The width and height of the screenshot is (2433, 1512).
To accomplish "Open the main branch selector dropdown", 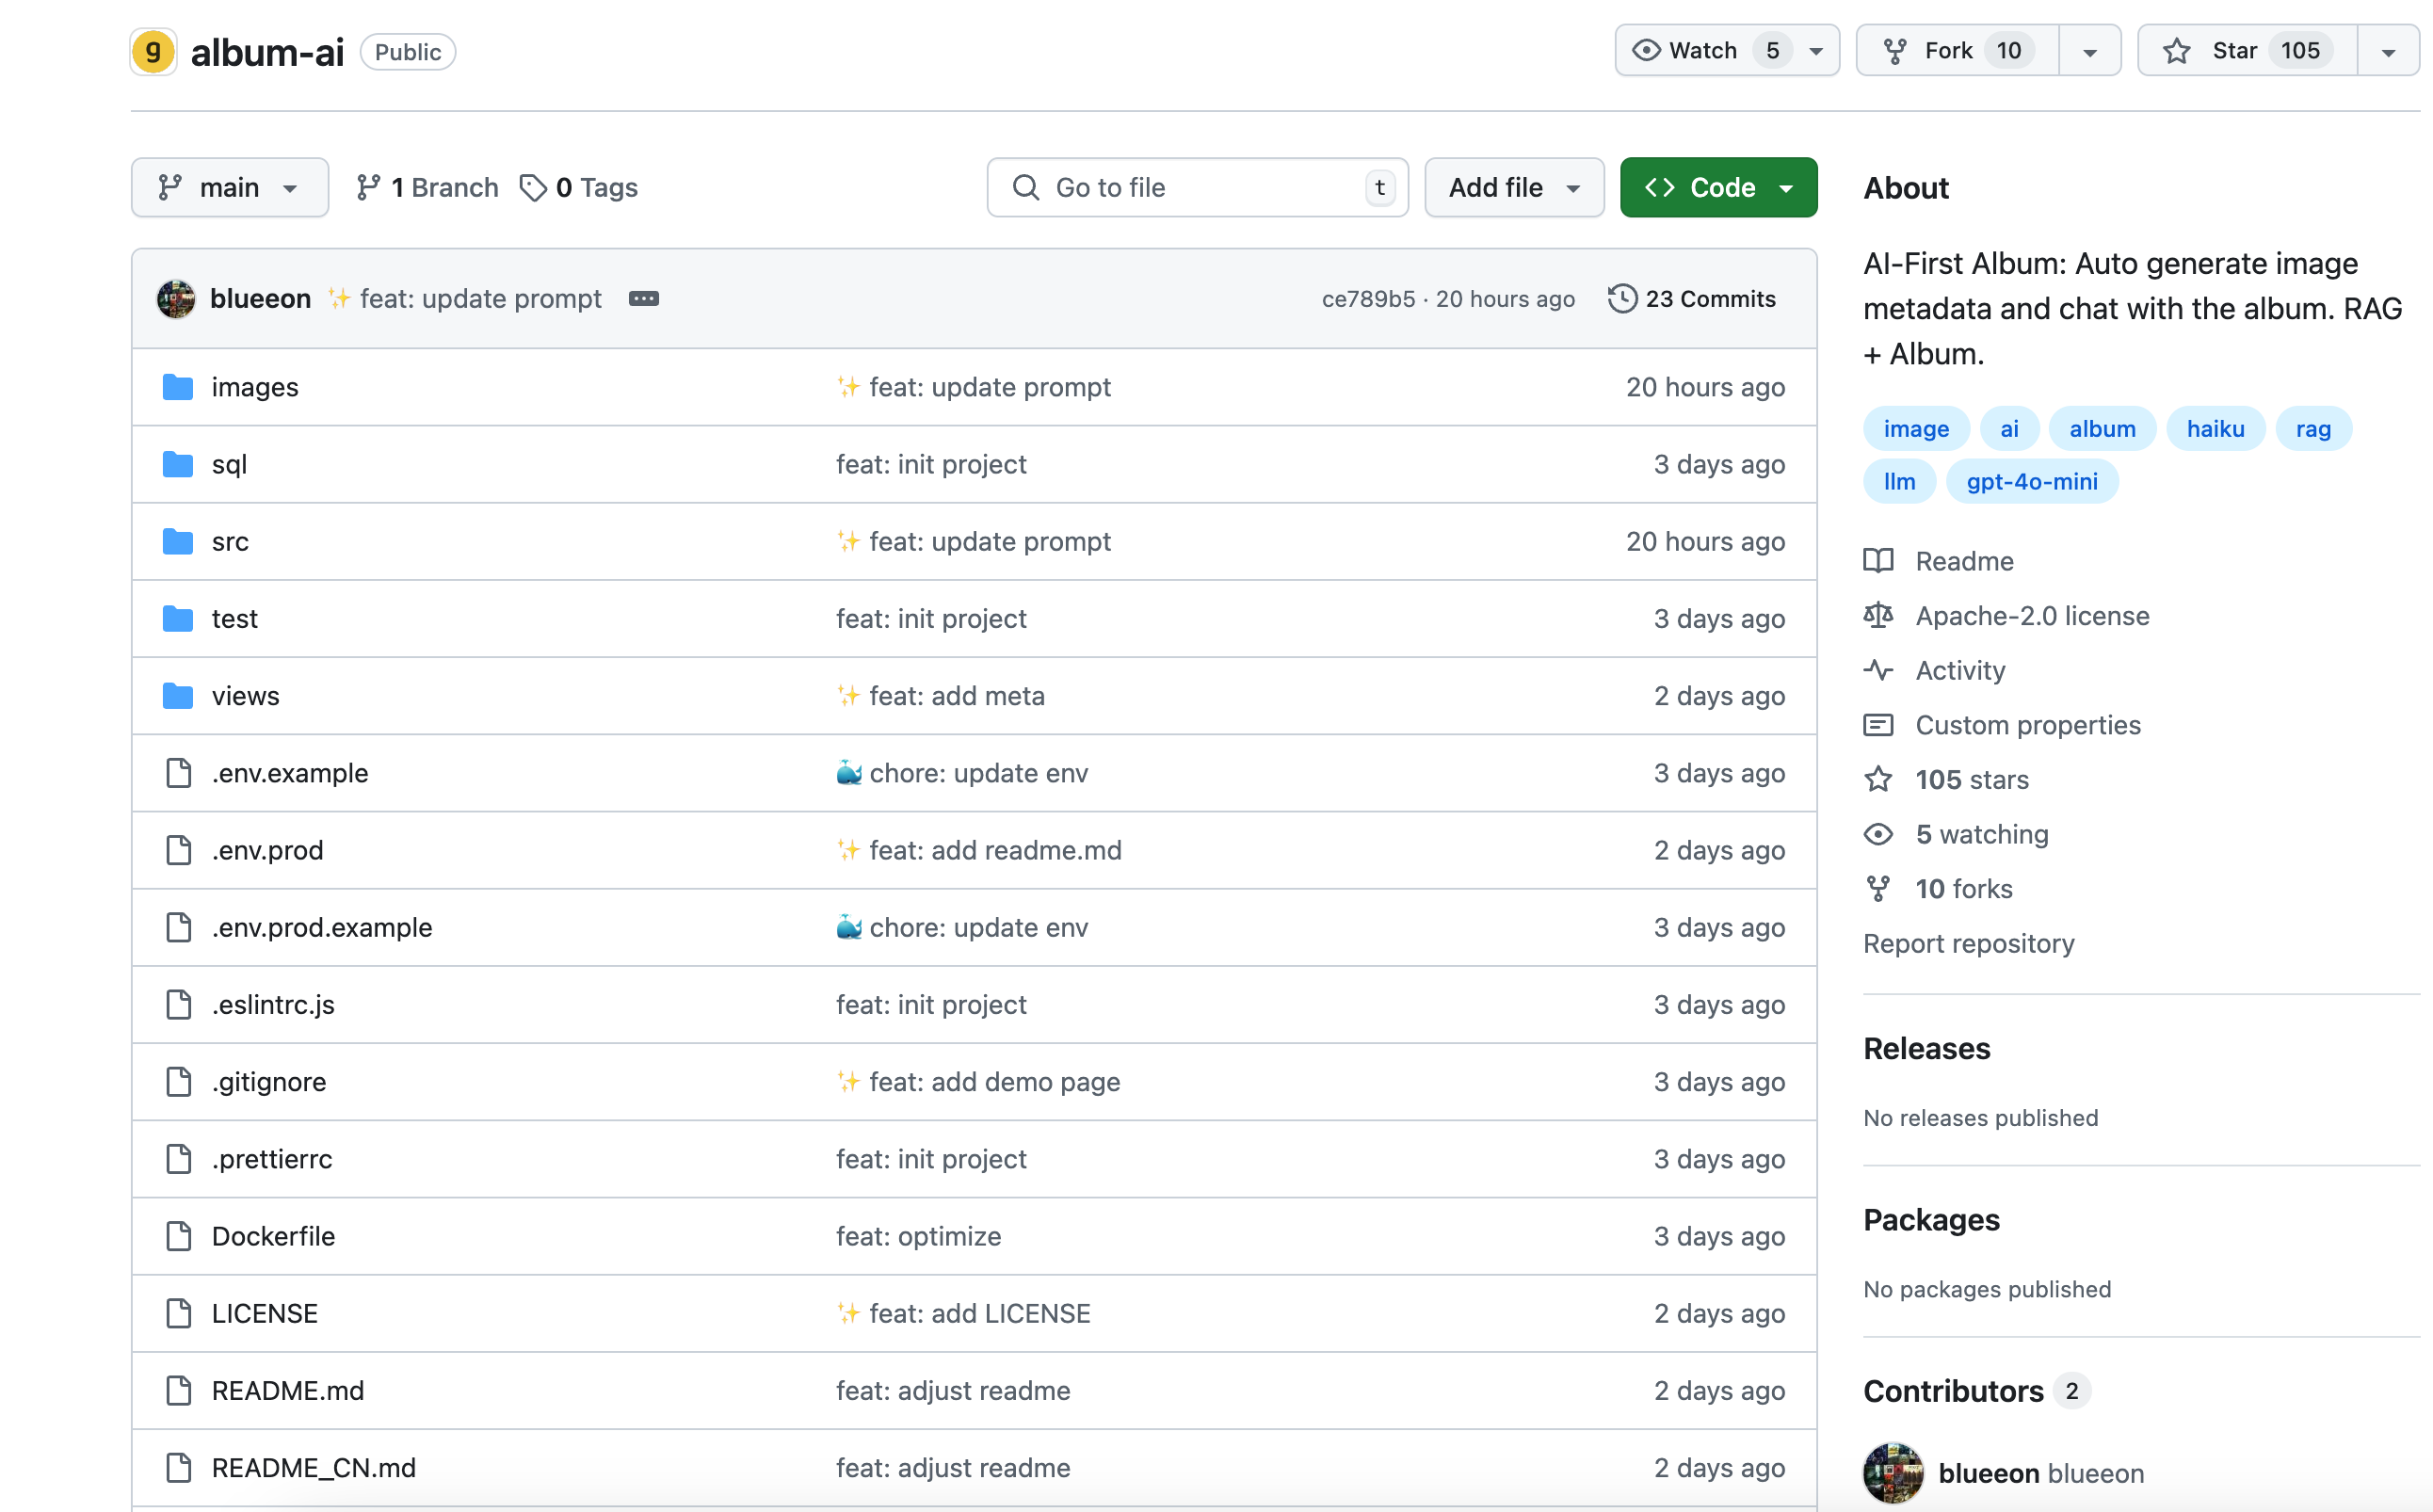I will click(229, 187).
